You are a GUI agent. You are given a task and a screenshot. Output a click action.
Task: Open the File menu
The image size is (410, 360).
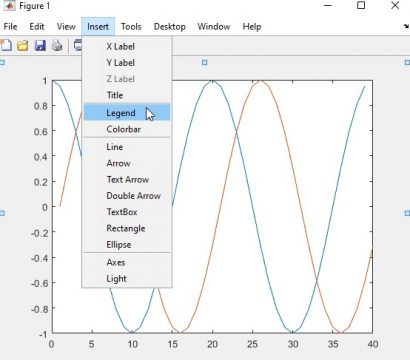click(x=10, y=27)
